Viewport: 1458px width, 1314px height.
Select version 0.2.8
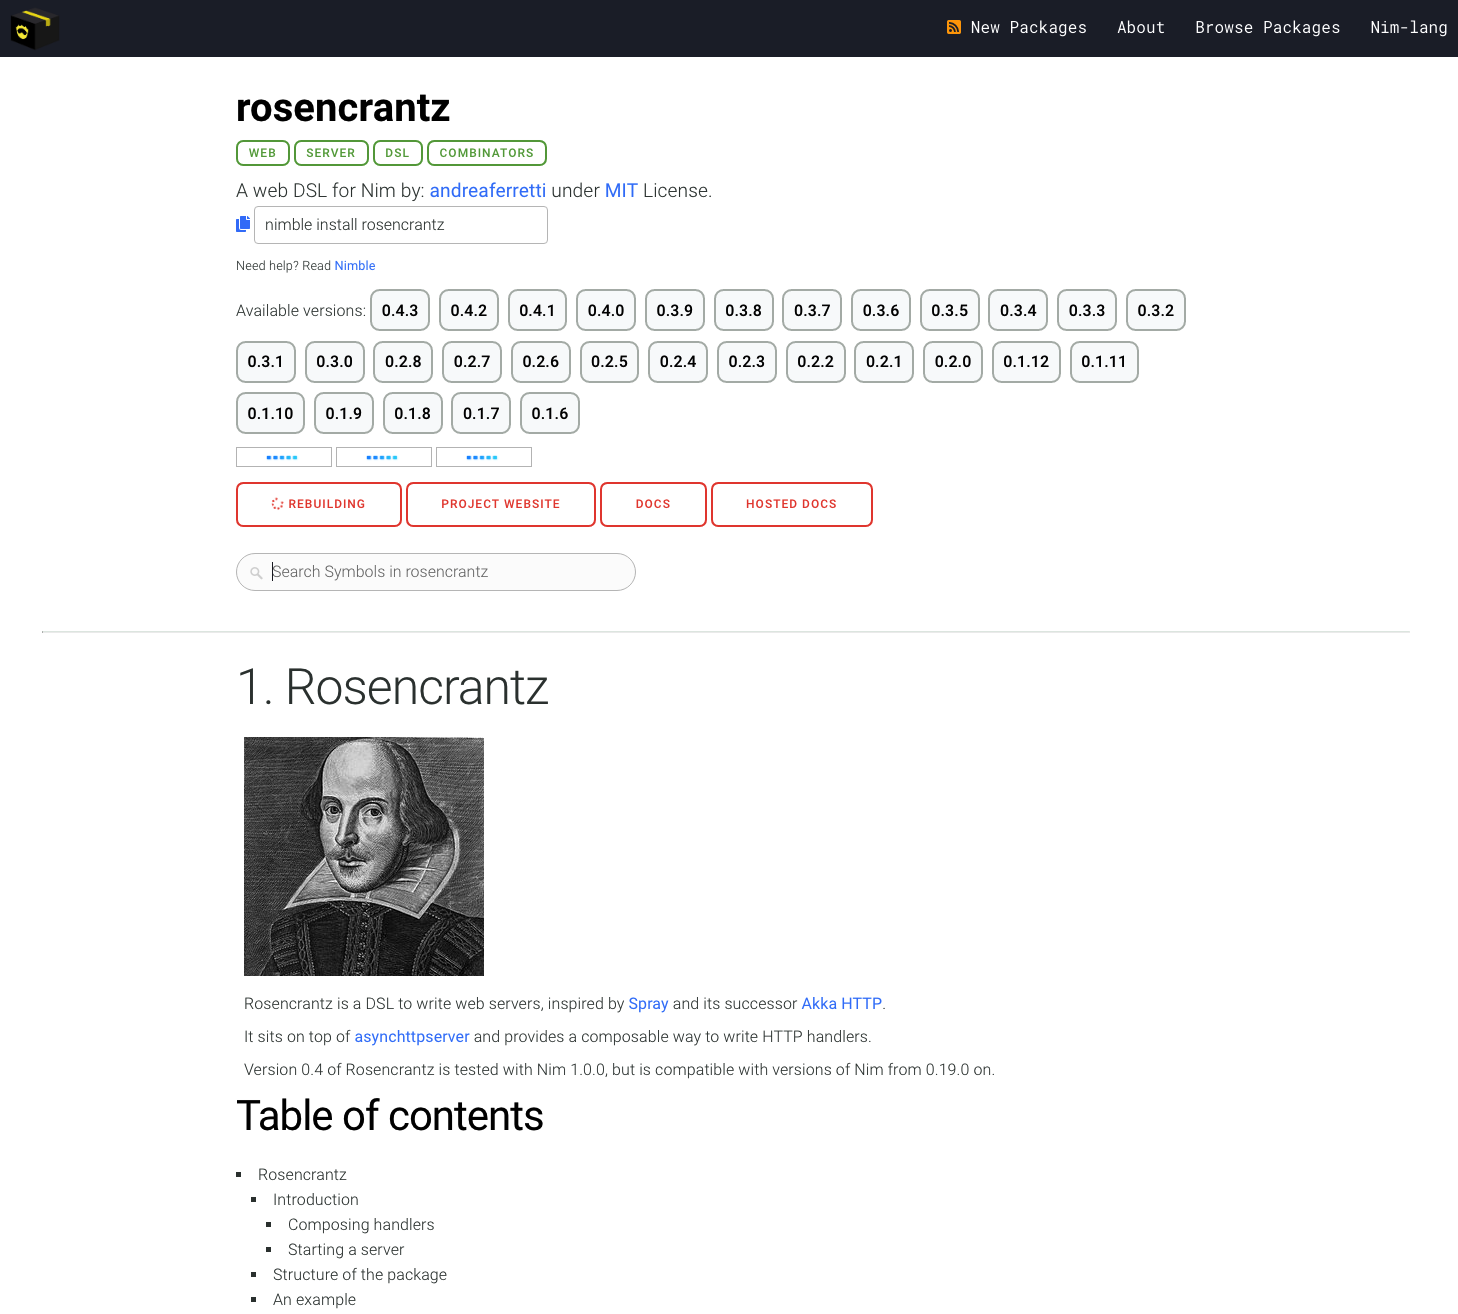click(x=403, y=362)
